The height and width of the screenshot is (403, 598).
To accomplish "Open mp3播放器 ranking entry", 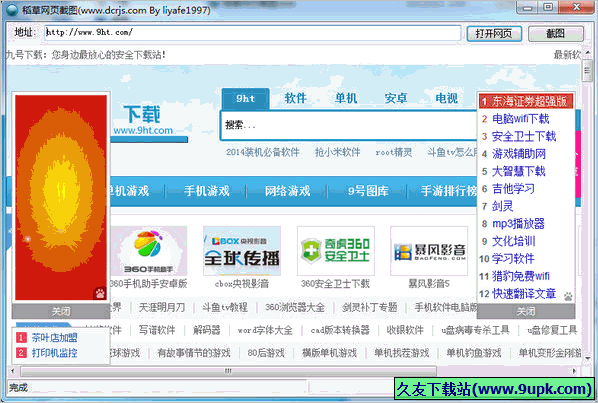I will click(x=518, y=224).
